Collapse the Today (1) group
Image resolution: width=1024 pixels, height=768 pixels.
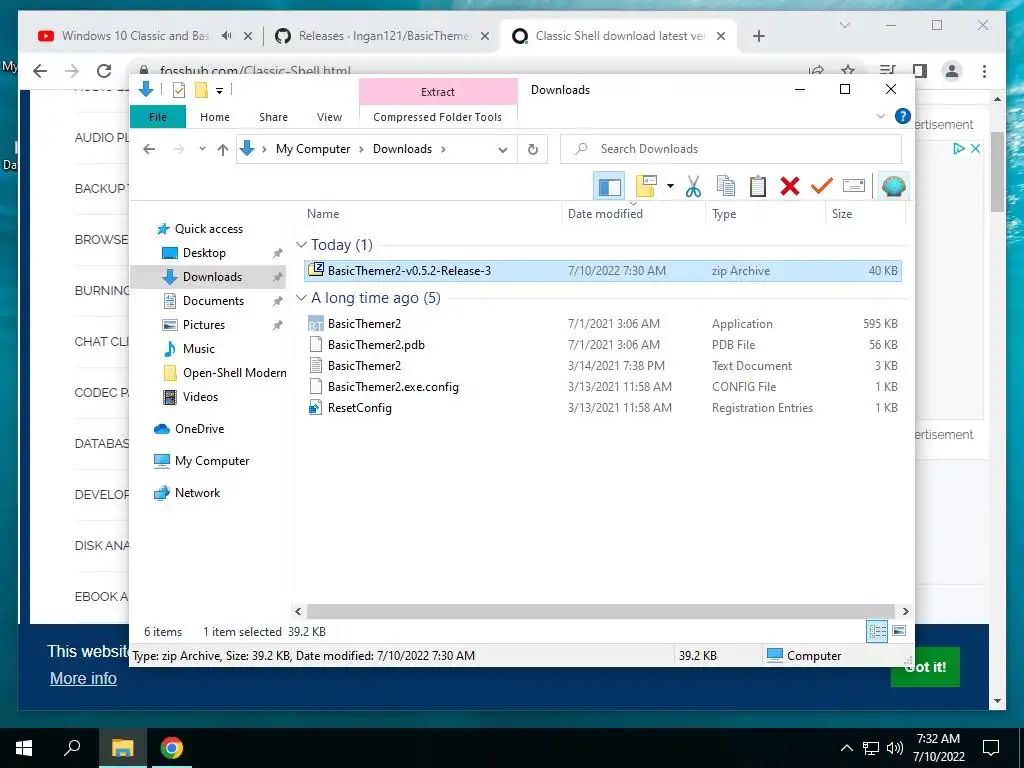pyautogui.click(x=301, y=245)
